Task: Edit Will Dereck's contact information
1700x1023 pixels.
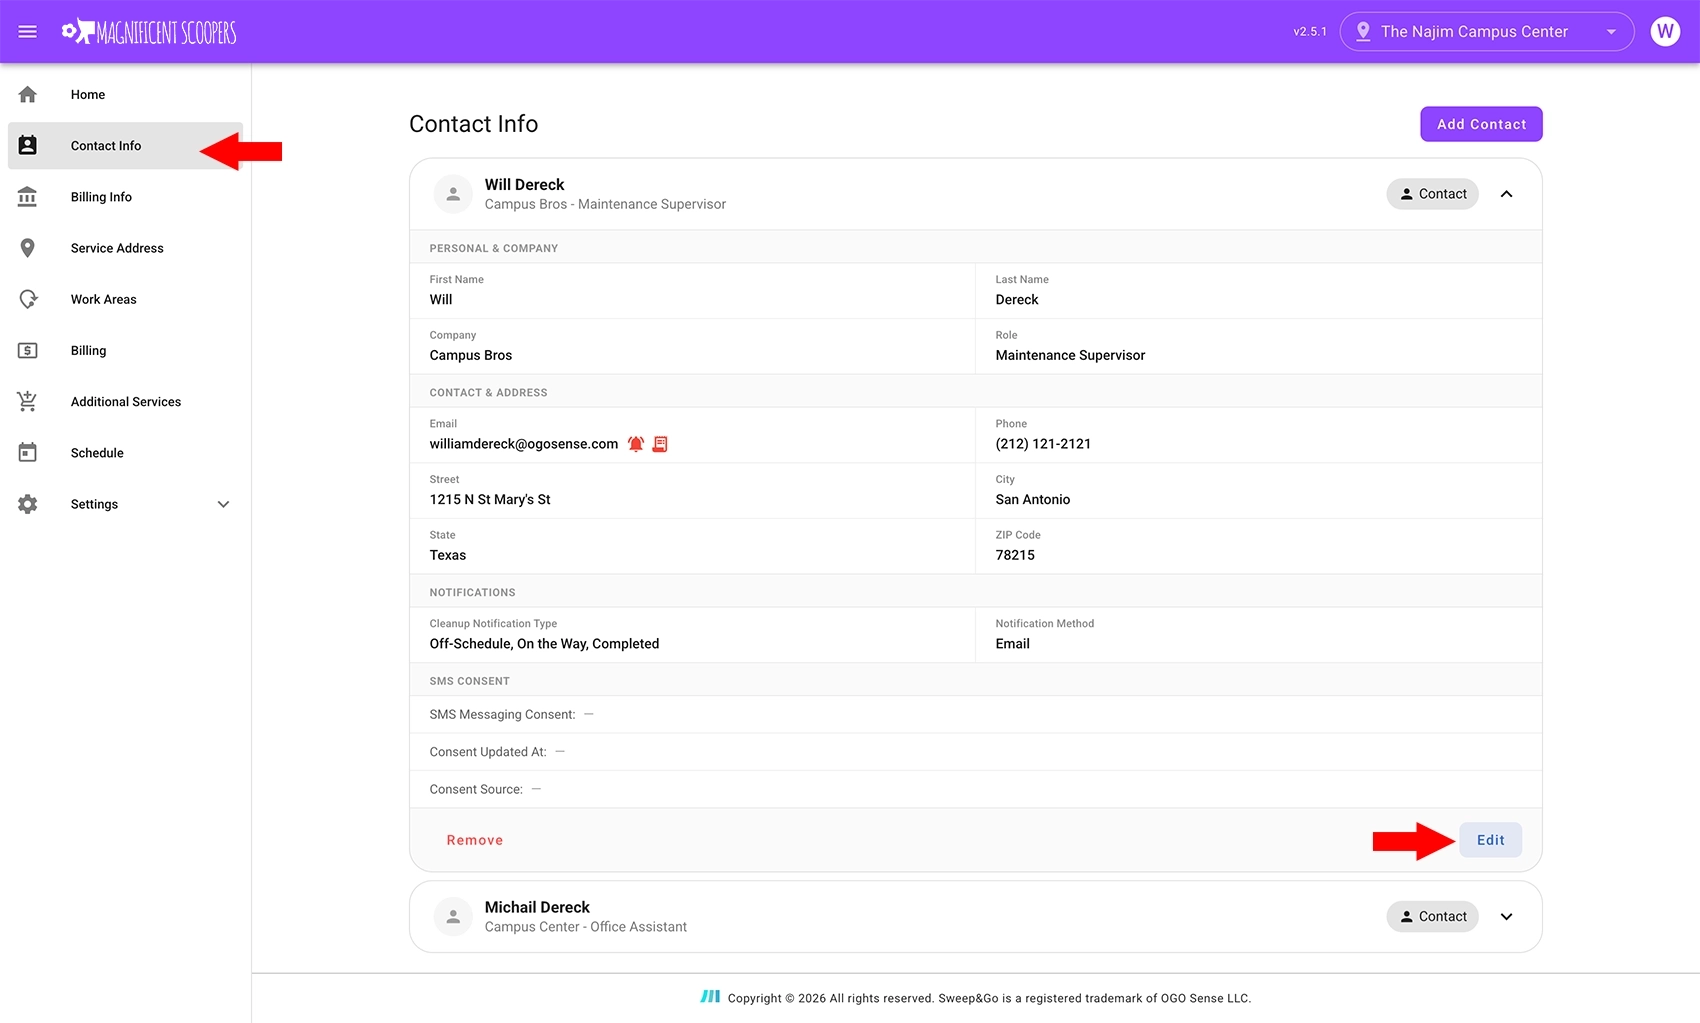Action: pos(1490,840)
